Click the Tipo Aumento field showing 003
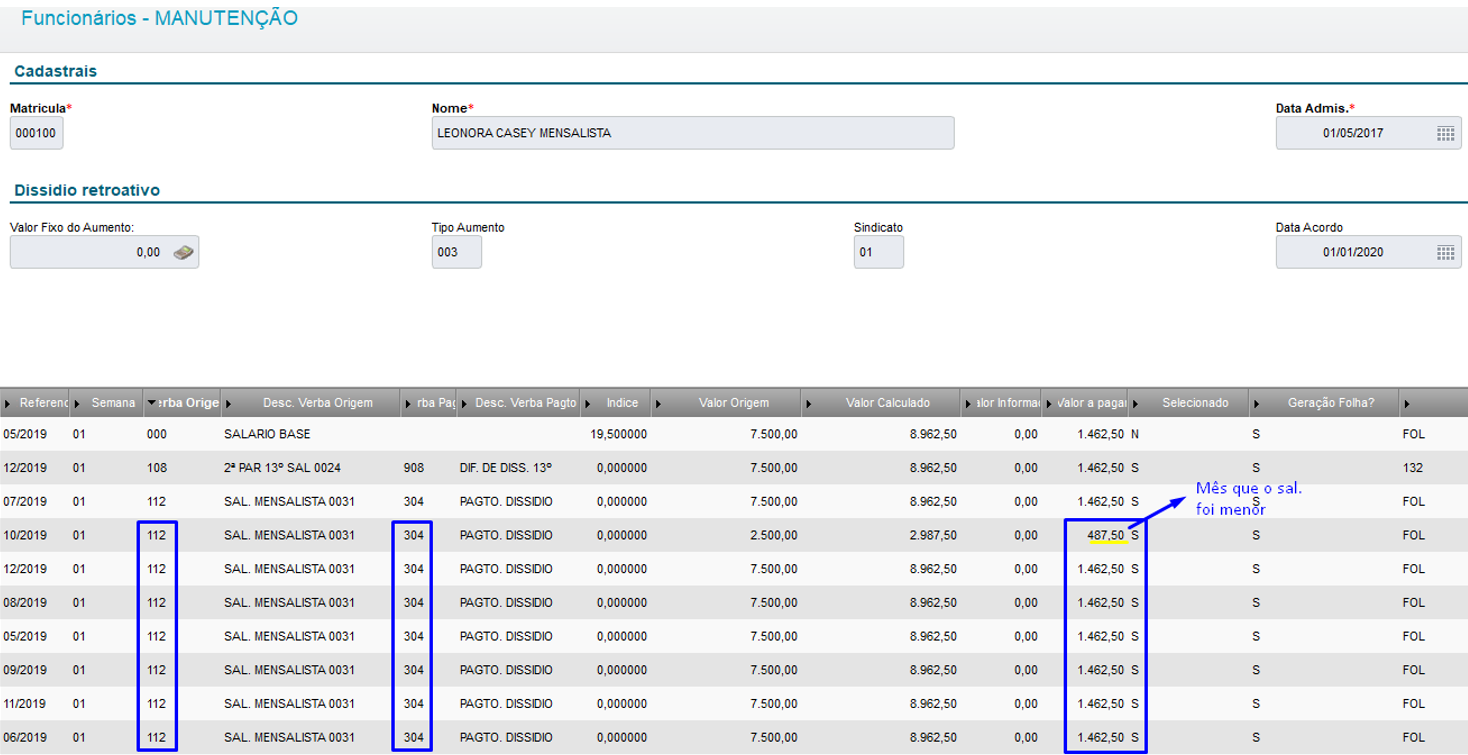 (457, 252)
